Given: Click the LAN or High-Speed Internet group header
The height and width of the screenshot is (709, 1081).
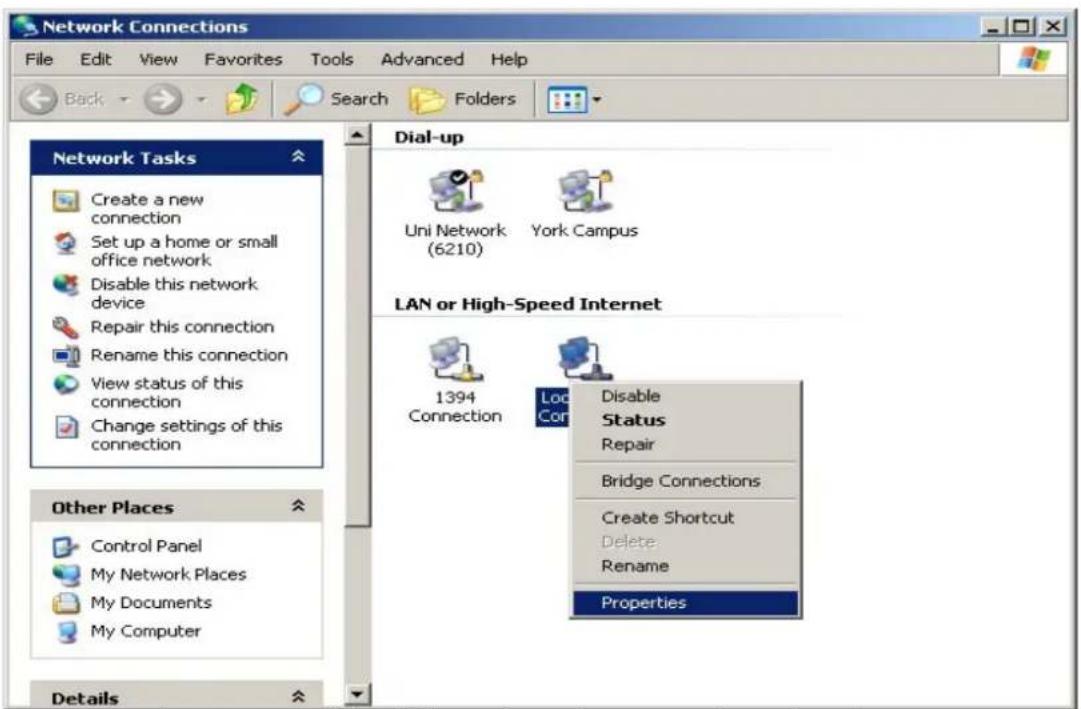Looking at the screenshot, I should 527,304.
